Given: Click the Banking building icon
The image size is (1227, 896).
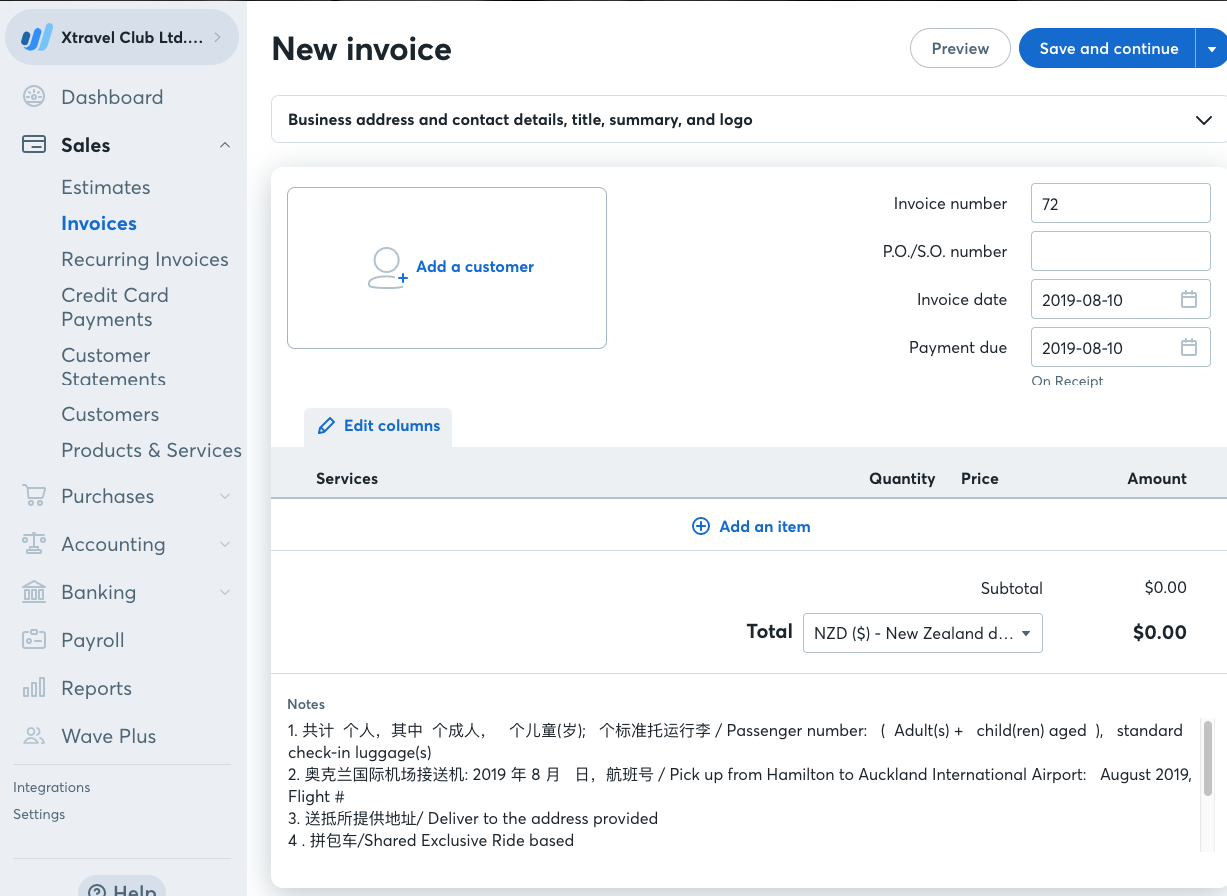Looking at the screenshot, I should tap(34, 592).
